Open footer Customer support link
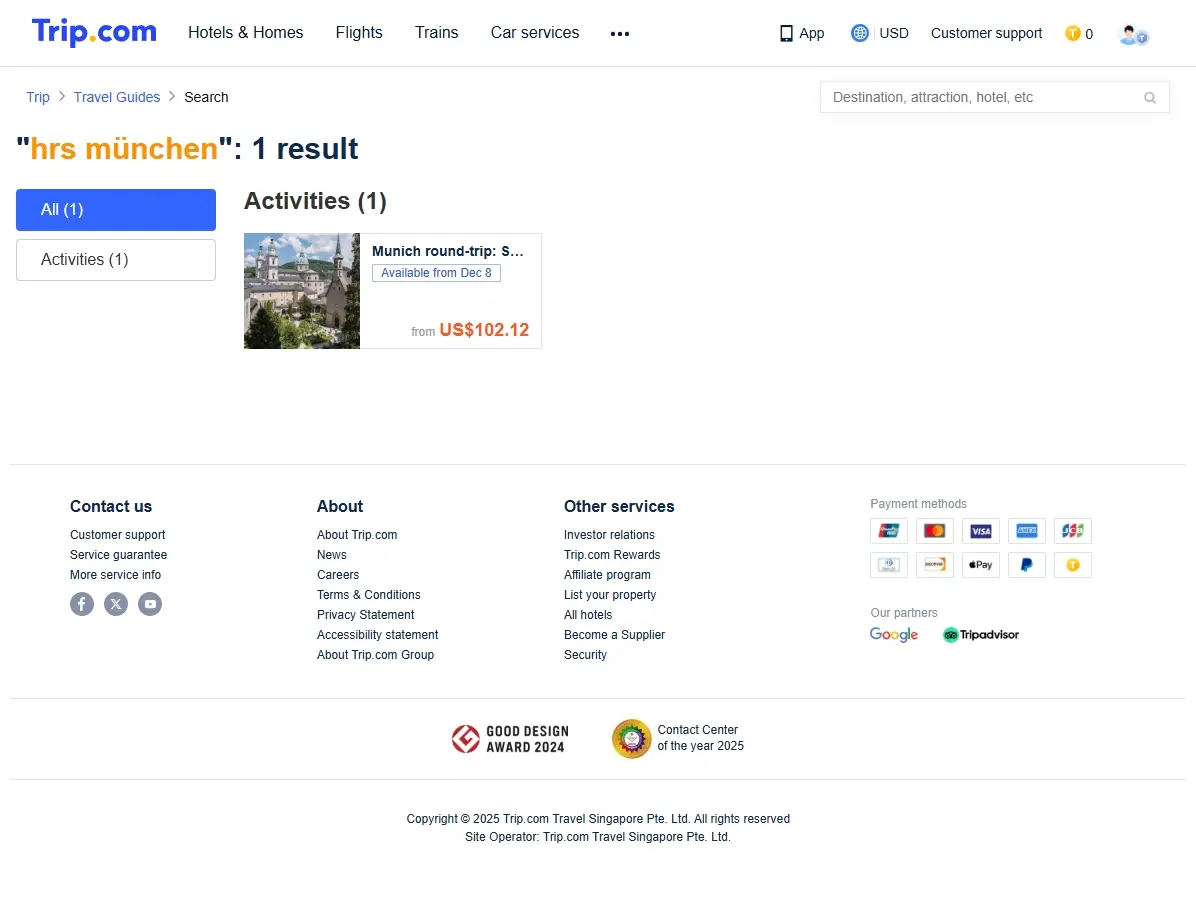Image resolution: width=1196 pixels, height=921 pixels. pyautogui.click(x=117, y=535)
